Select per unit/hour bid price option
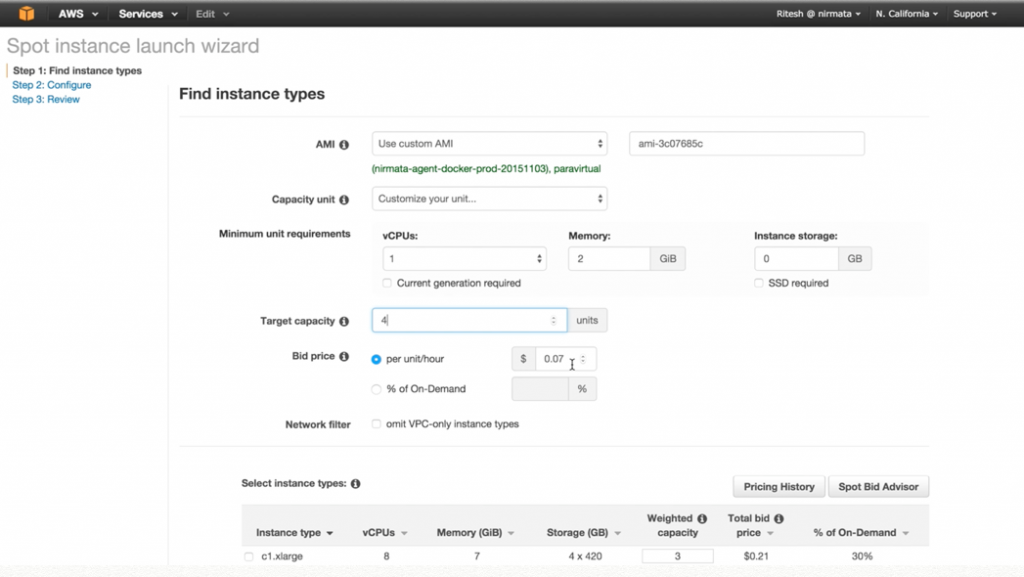 tap(376, 360)
